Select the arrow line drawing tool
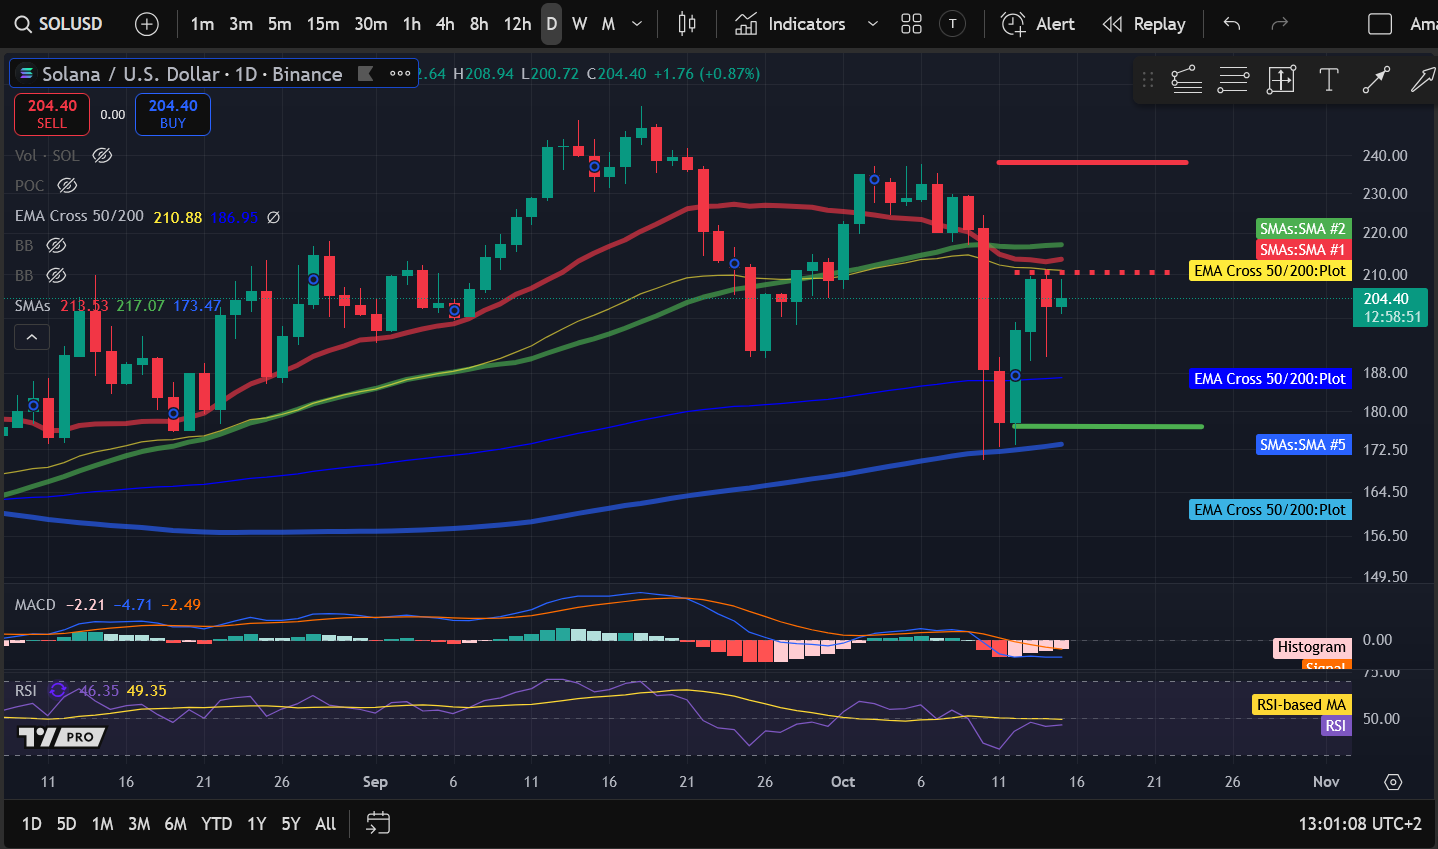This screenshot has width=1438, height=849. (x=1376, y=79)
